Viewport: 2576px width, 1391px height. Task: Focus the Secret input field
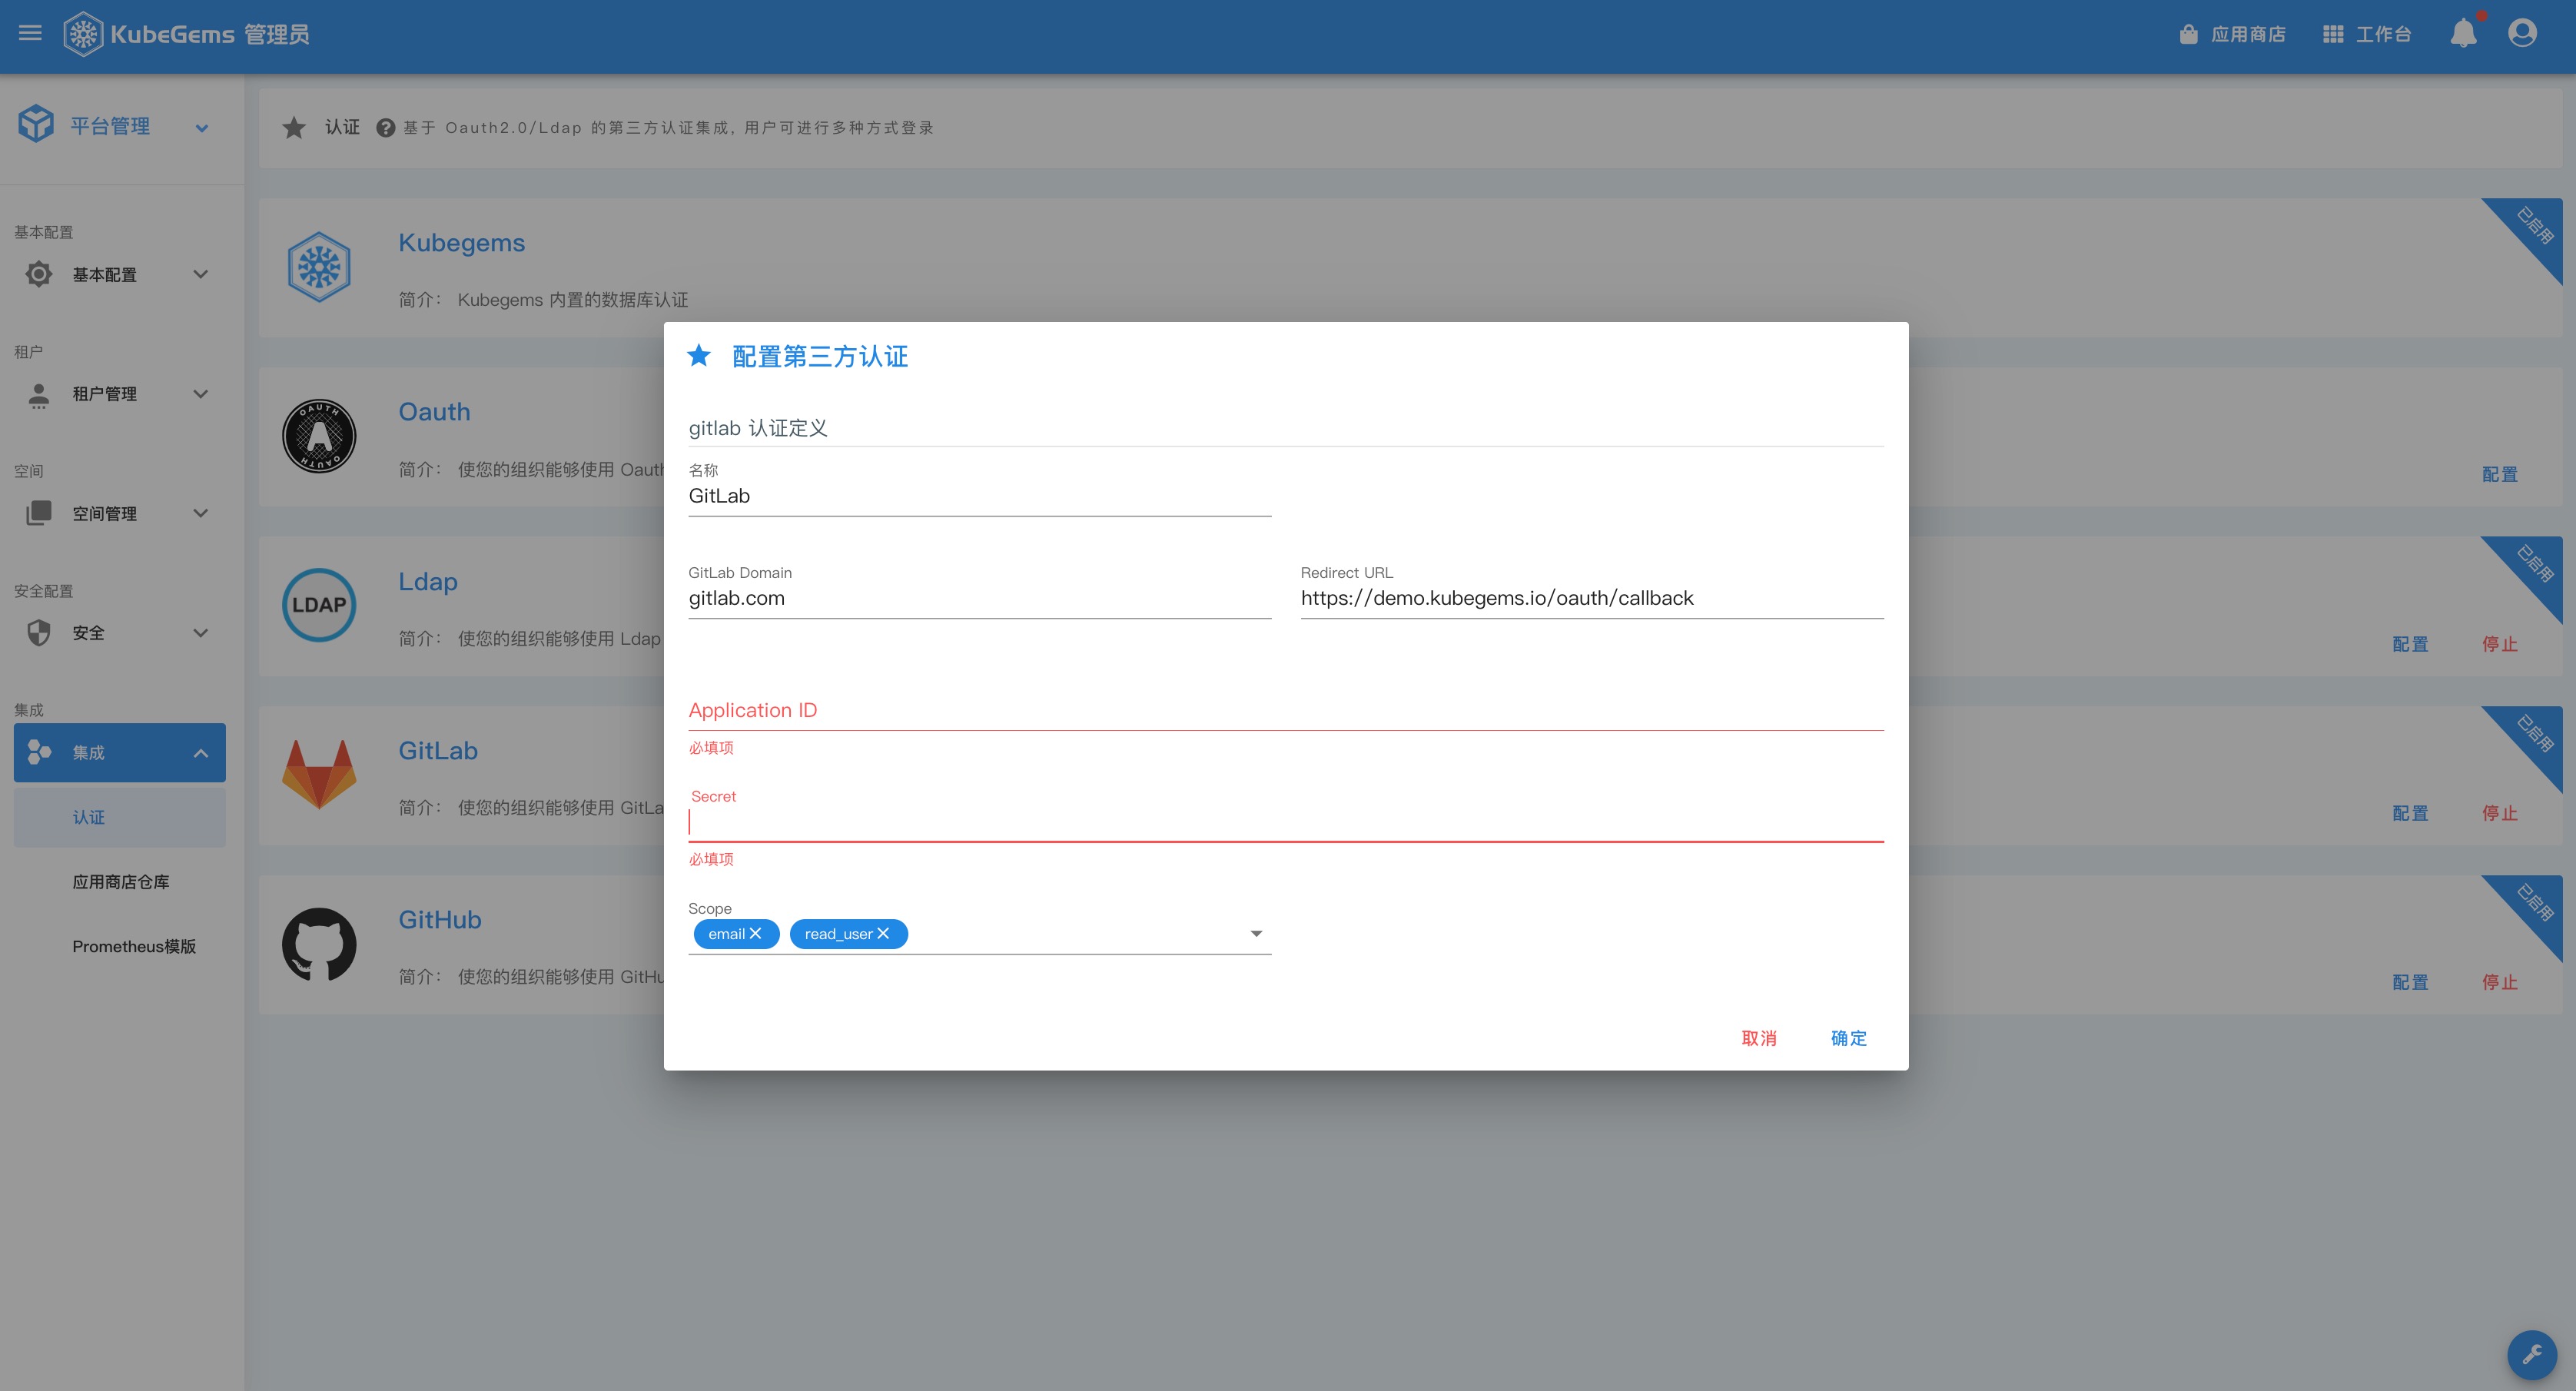[x=1286, y=822]
